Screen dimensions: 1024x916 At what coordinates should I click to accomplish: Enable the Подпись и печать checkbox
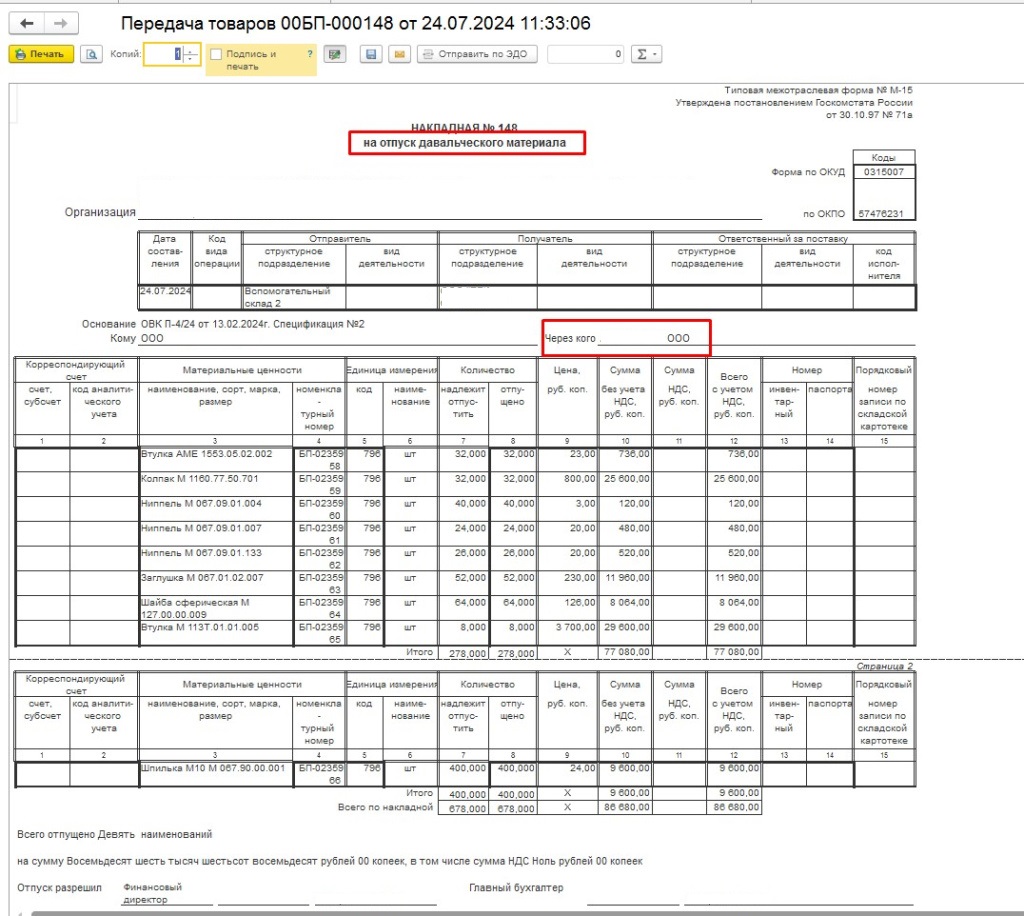pos(216,54)
